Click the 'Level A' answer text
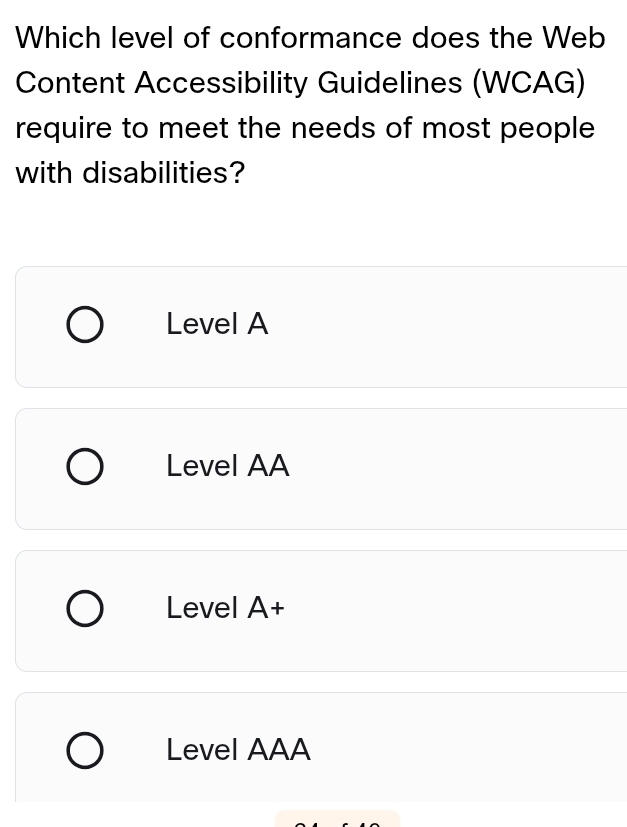The width and height of the screenshot is (627, 827). click(217, 324)
